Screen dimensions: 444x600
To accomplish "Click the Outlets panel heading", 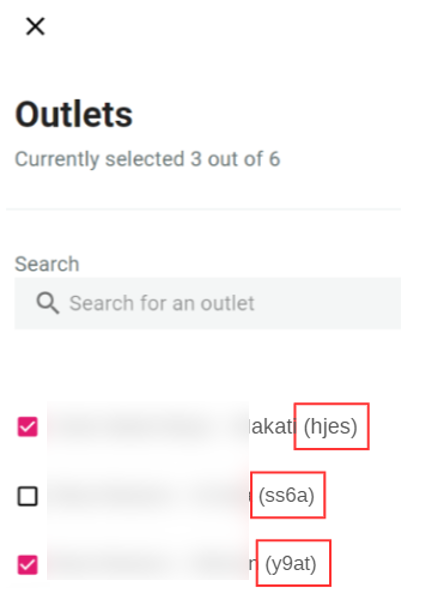I will [73, 114].
